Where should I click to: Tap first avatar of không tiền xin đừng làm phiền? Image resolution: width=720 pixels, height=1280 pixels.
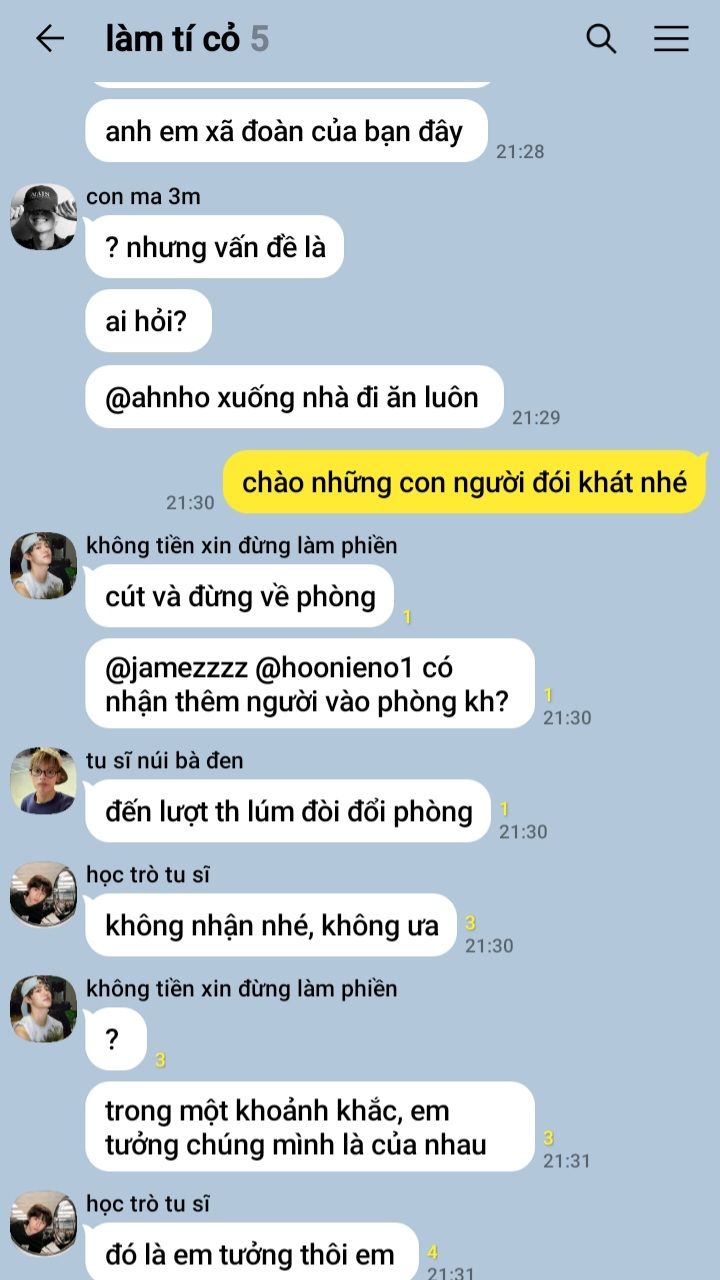coord(43,565)
